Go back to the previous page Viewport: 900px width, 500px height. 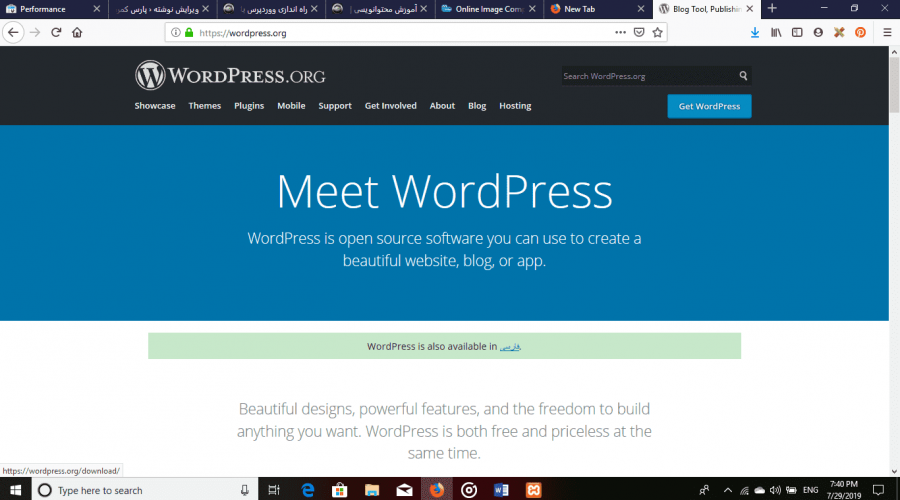tap(13, 33)
